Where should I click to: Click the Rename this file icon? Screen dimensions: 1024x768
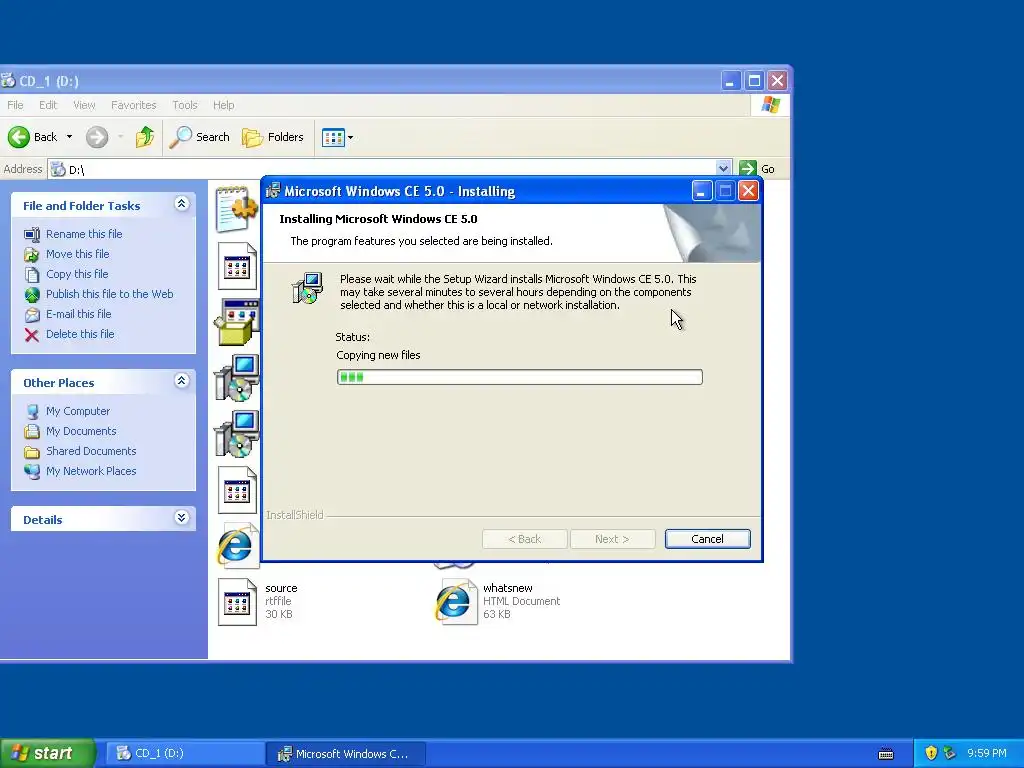31,234
